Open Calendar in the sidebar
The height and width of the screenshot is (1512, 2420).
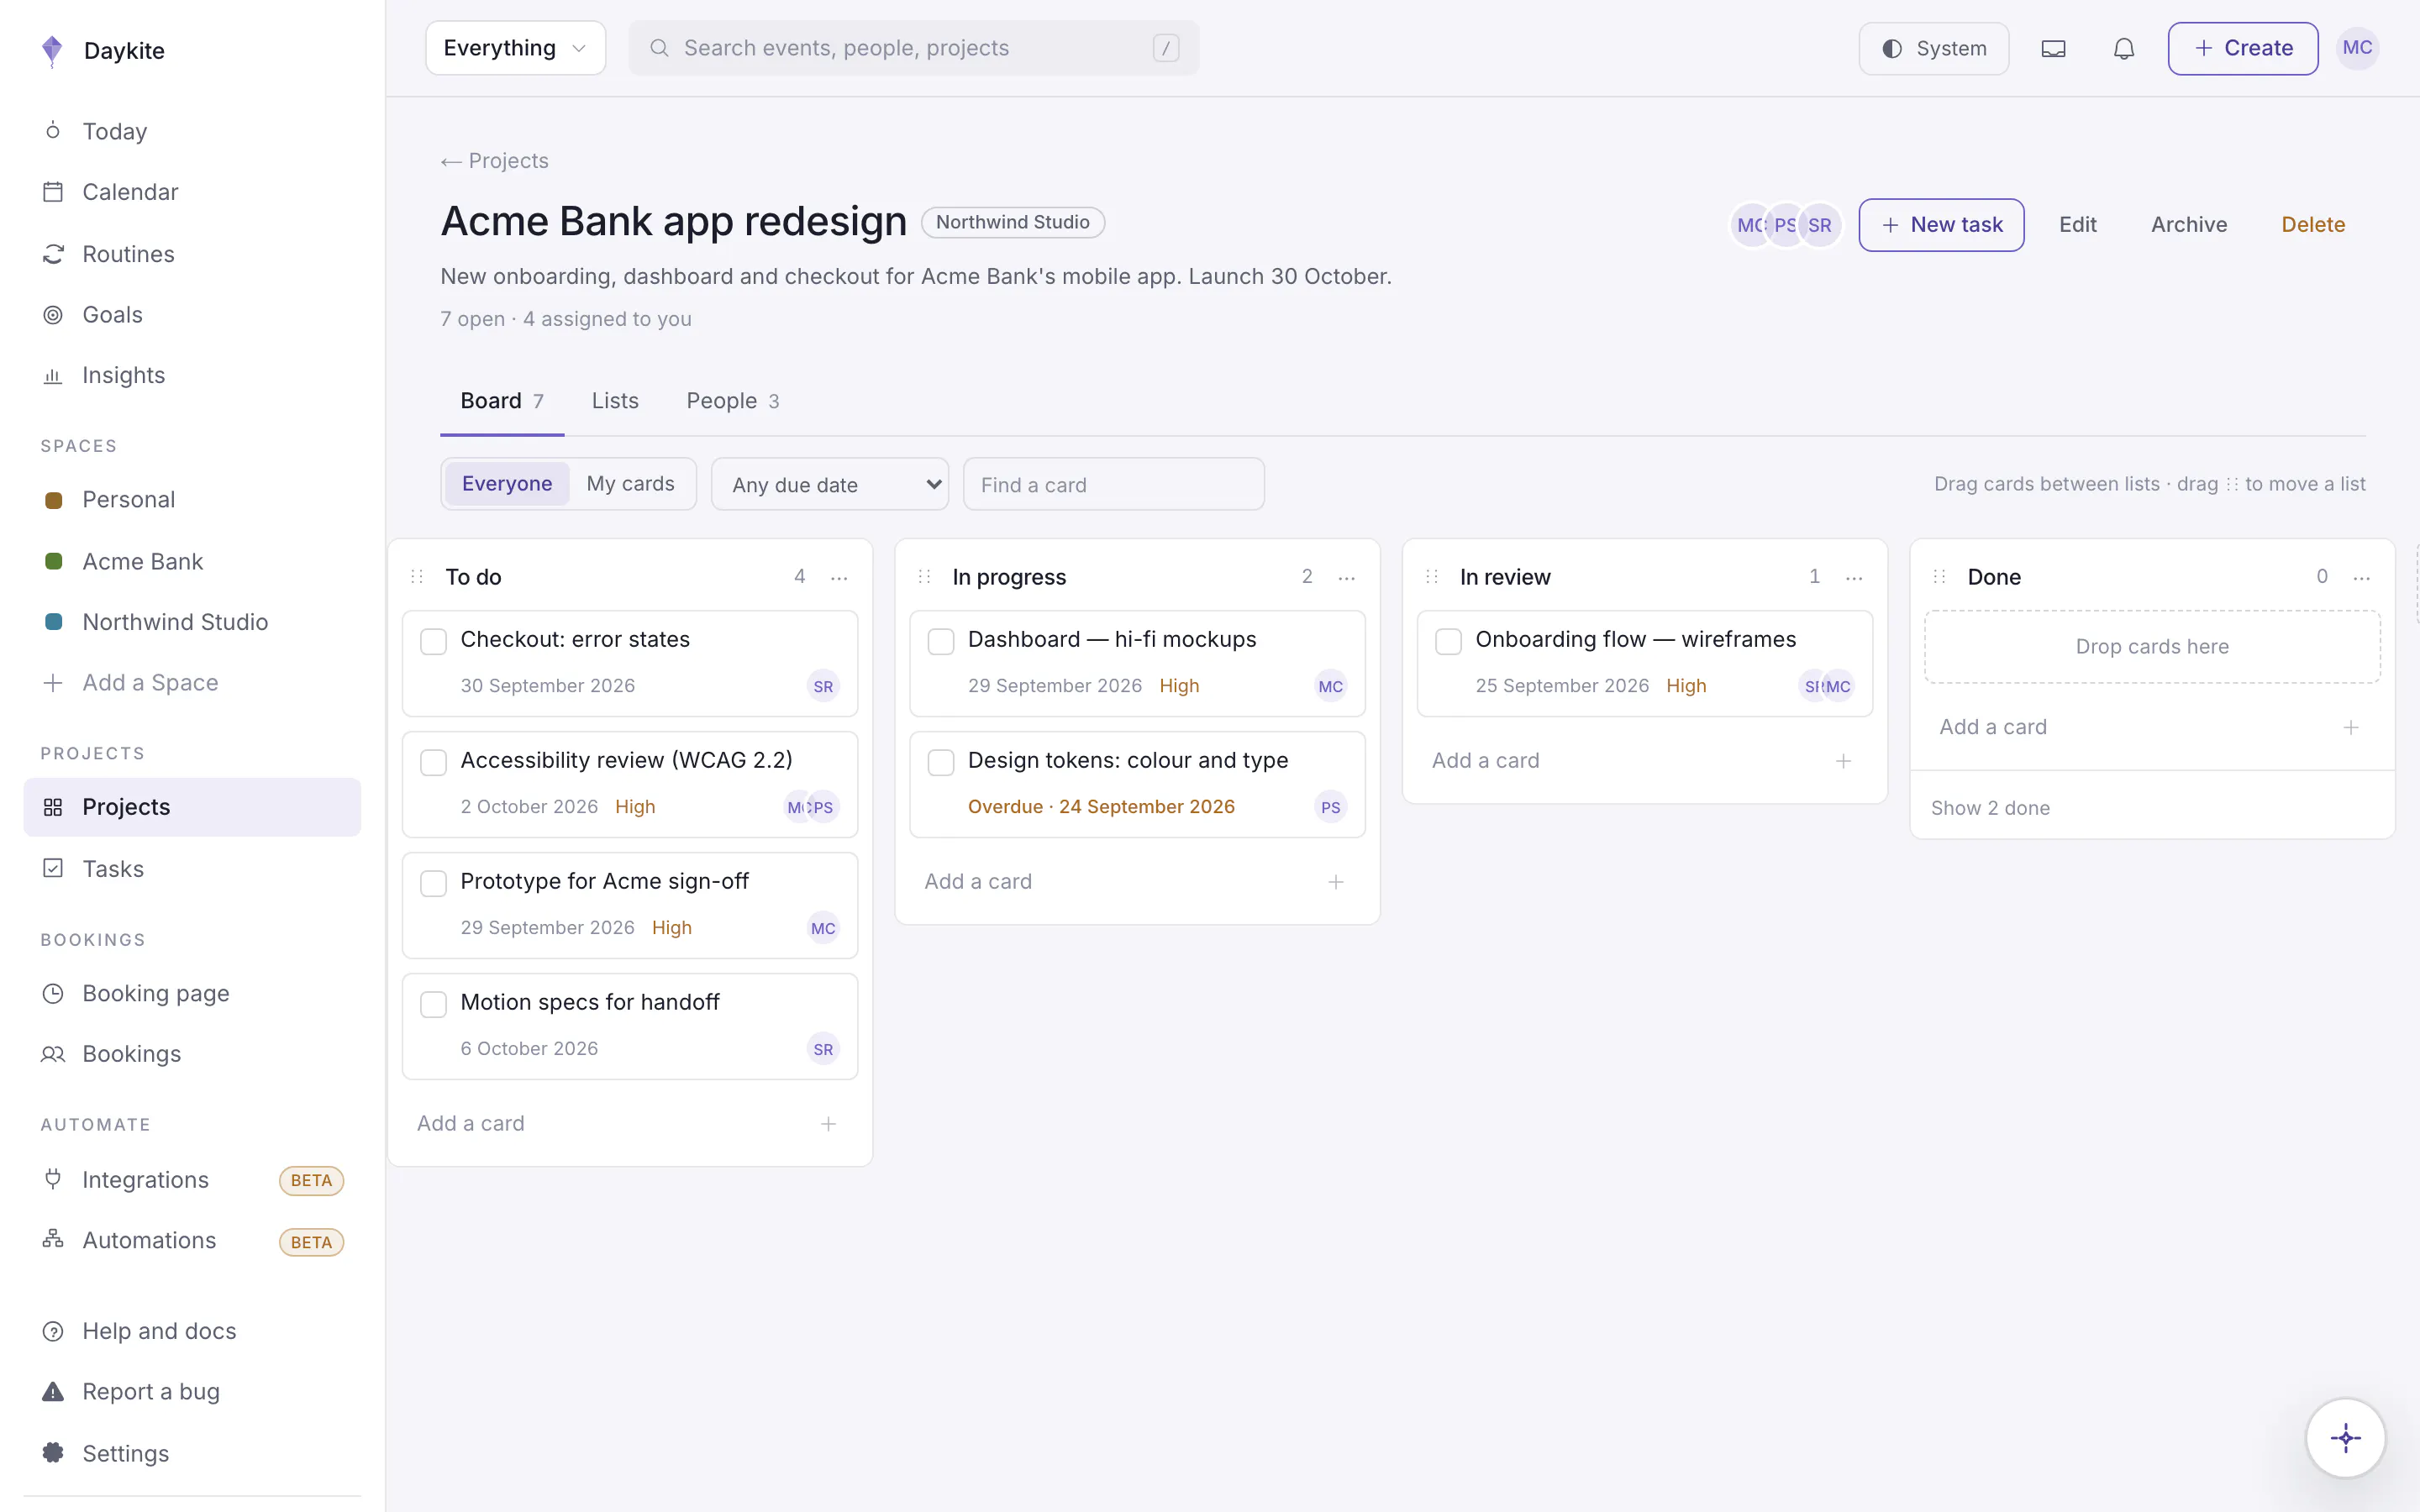(192, 192)
